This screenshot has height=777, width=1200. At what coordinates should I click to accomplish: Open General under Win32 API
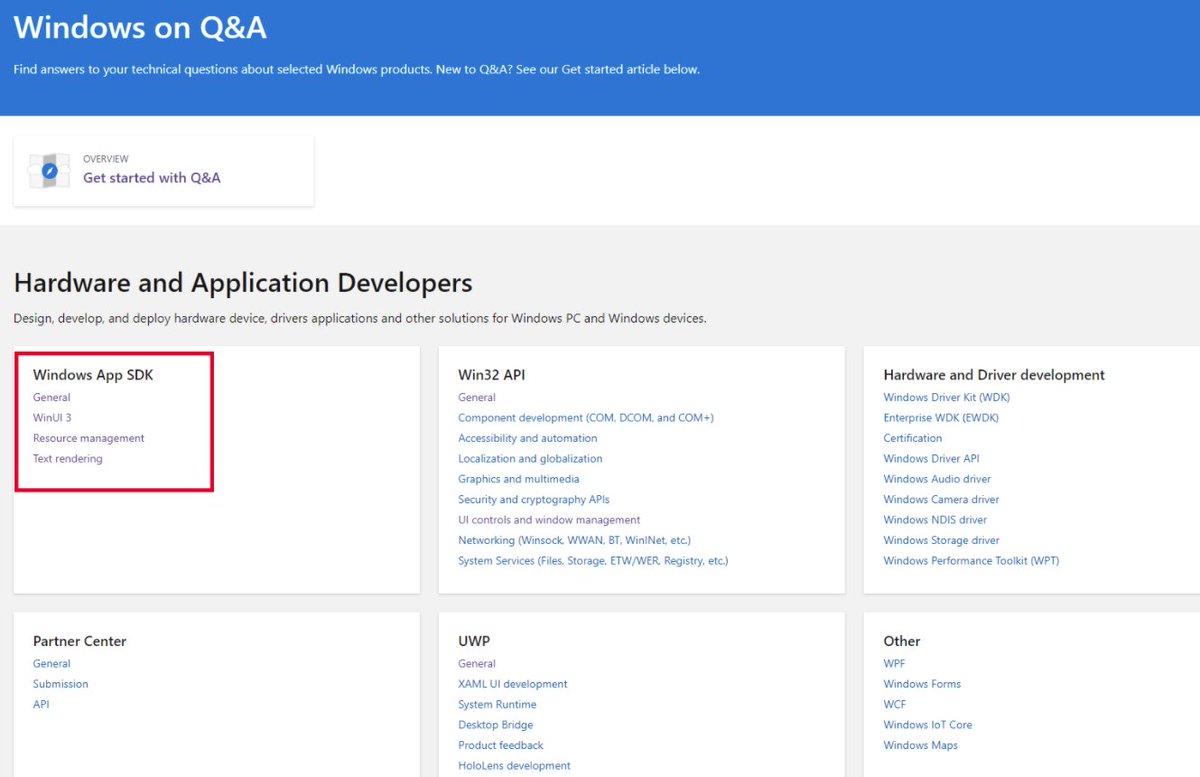coord(477,397)
